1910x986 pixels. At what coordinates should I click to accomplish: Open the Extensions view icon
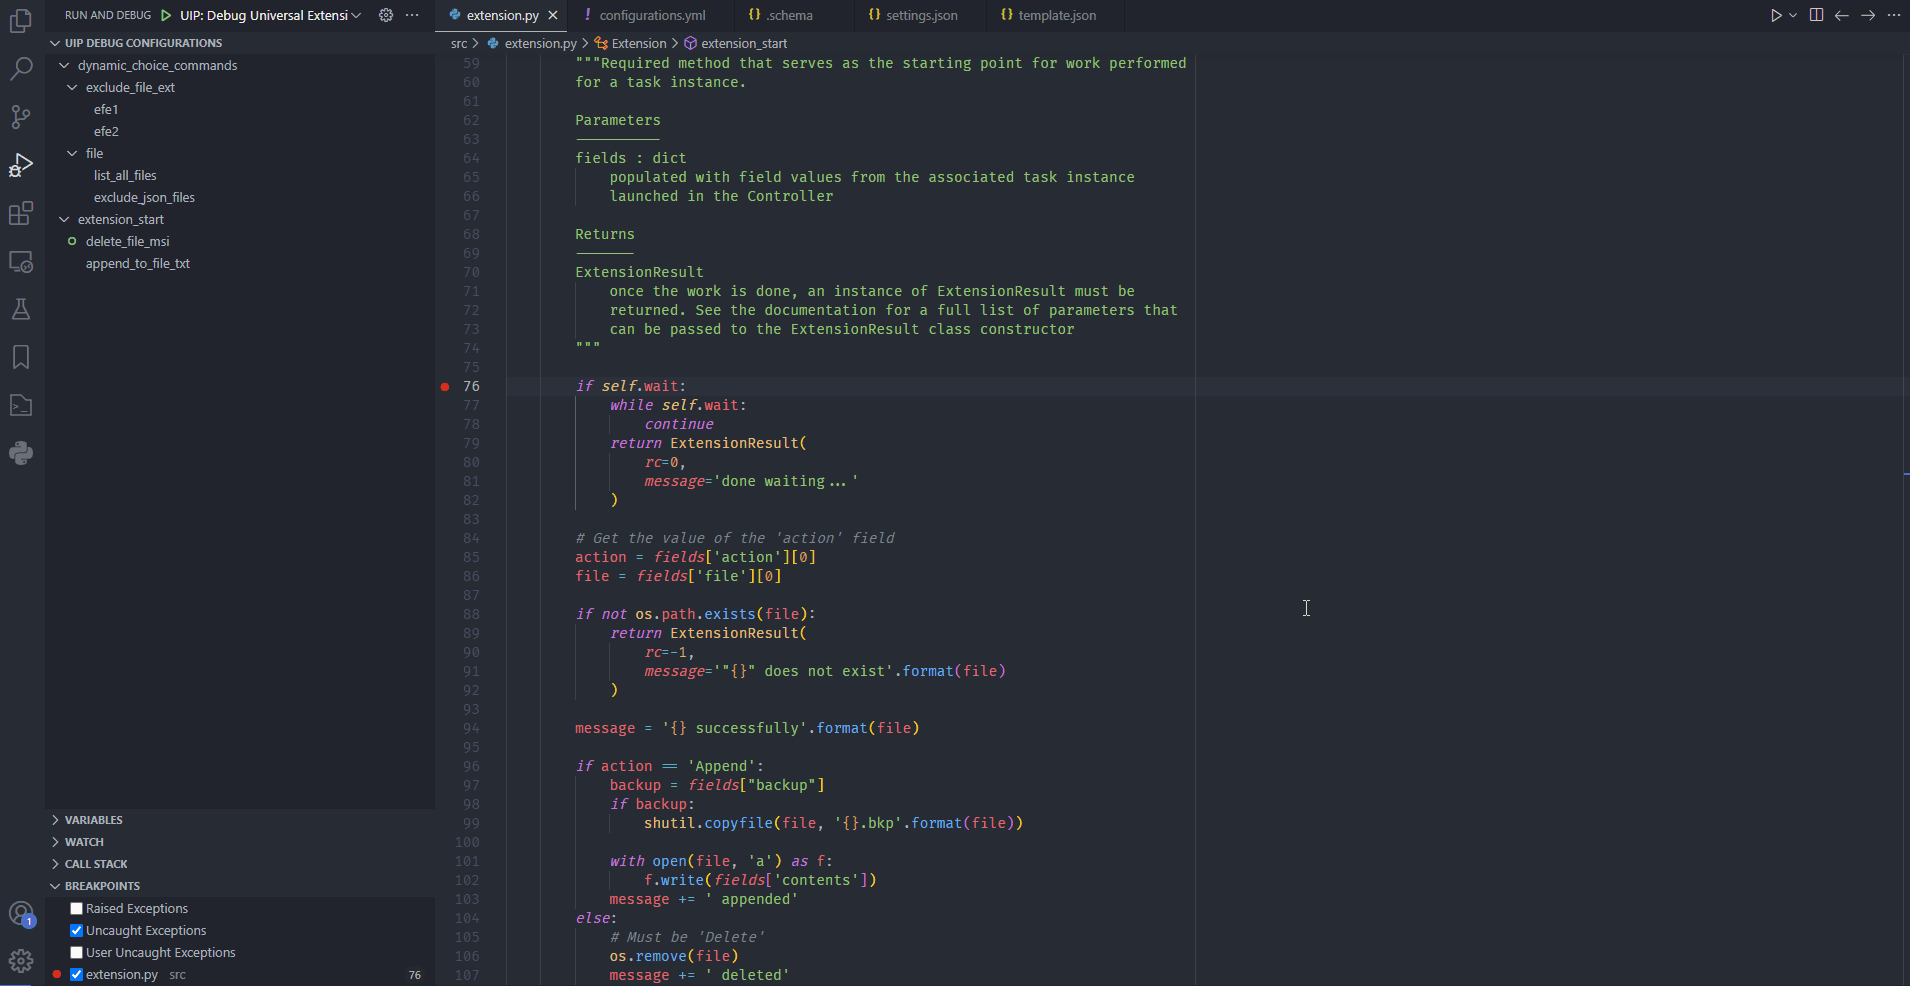point(21,213)
